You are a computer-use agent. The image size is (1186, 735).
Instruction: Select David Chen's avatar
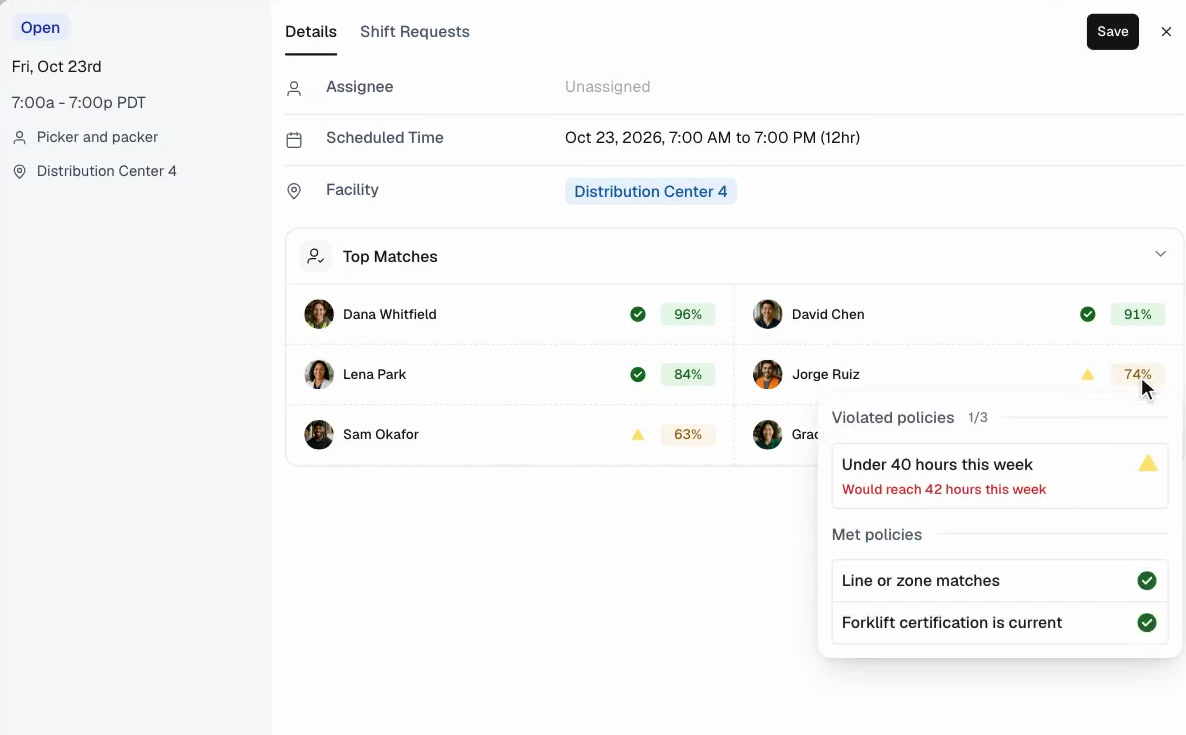[768, 314]
